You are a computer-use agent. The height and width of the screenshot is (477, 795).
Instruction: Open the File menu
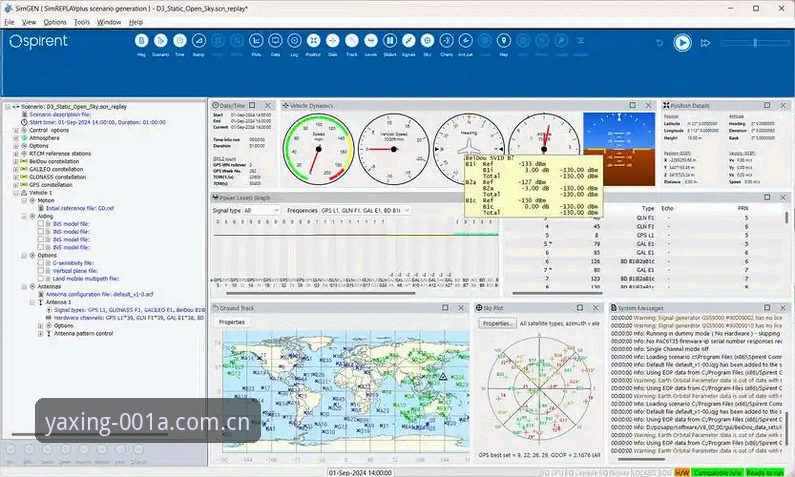tap(9, 22)
